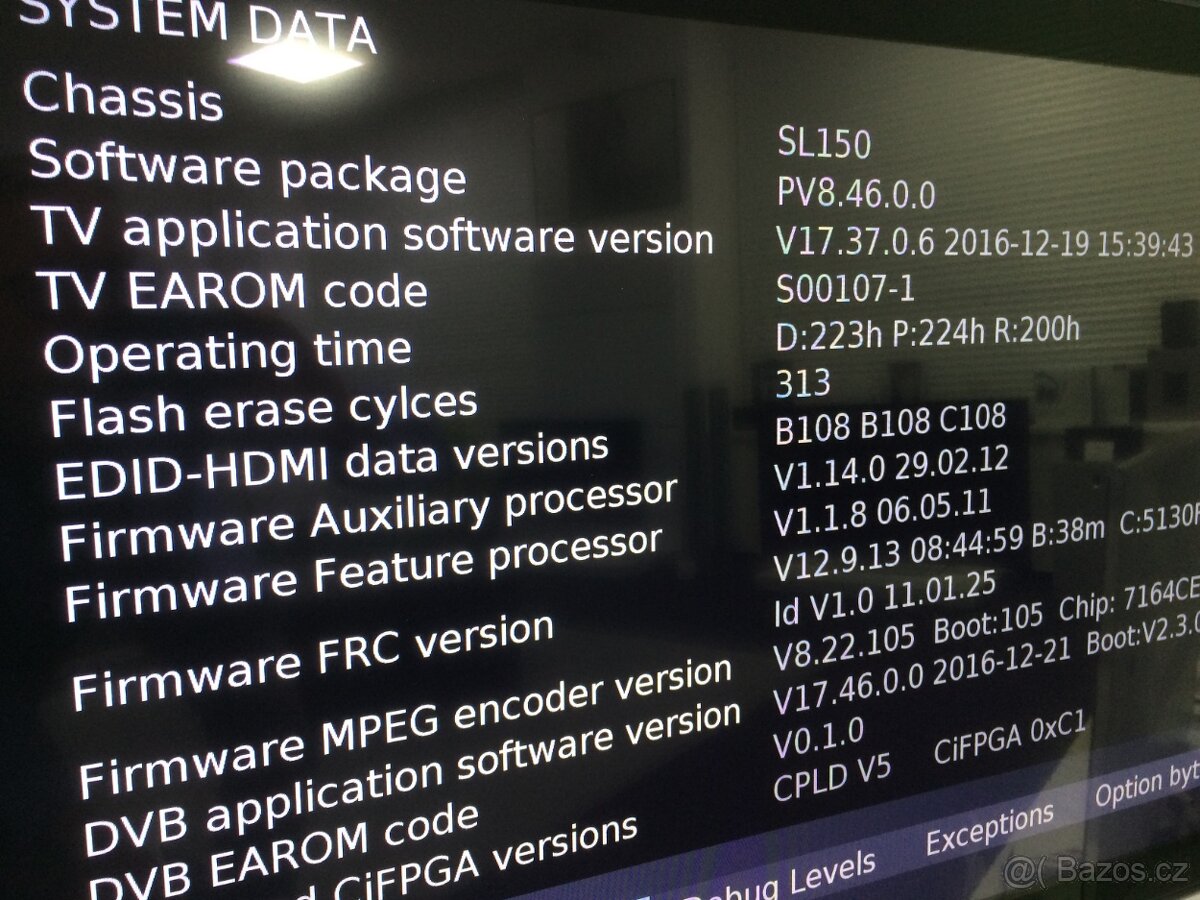Select the Chassis row
Viewport: 1200px width, 900px height.
coord(122,96)
